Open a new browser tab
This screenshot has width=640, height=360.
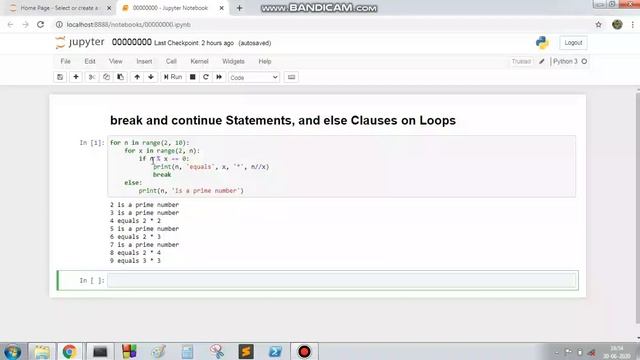[x=240, y=8]
